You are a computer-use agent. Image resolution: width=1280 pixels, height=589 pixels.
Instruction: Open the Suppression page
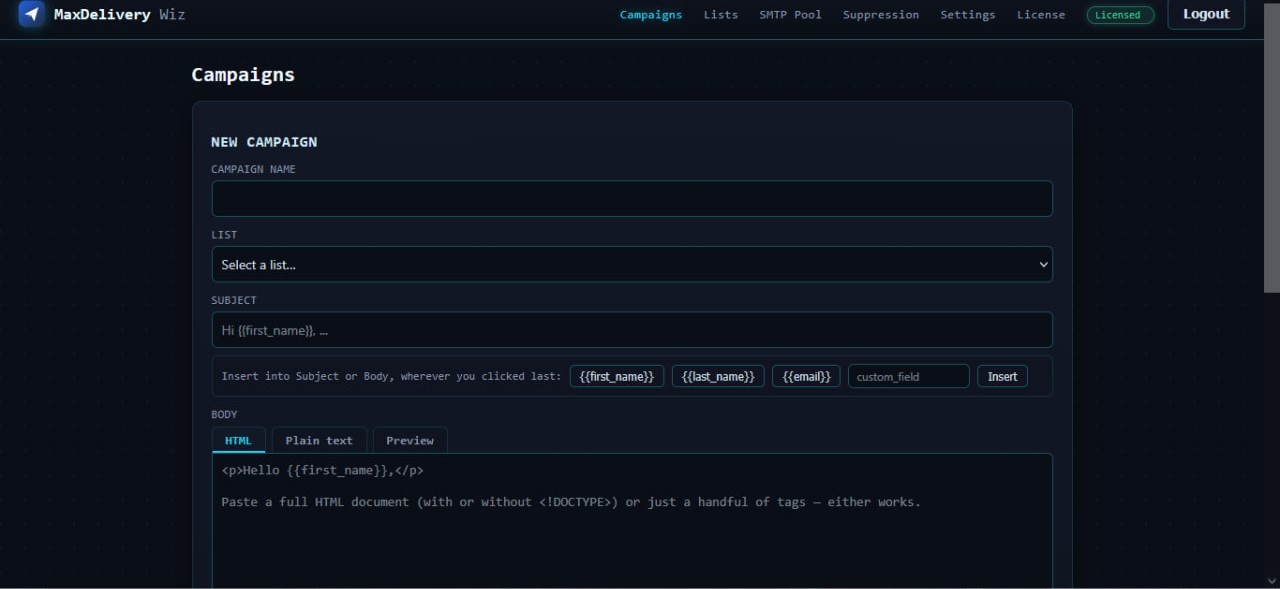[x=881, y=15]
